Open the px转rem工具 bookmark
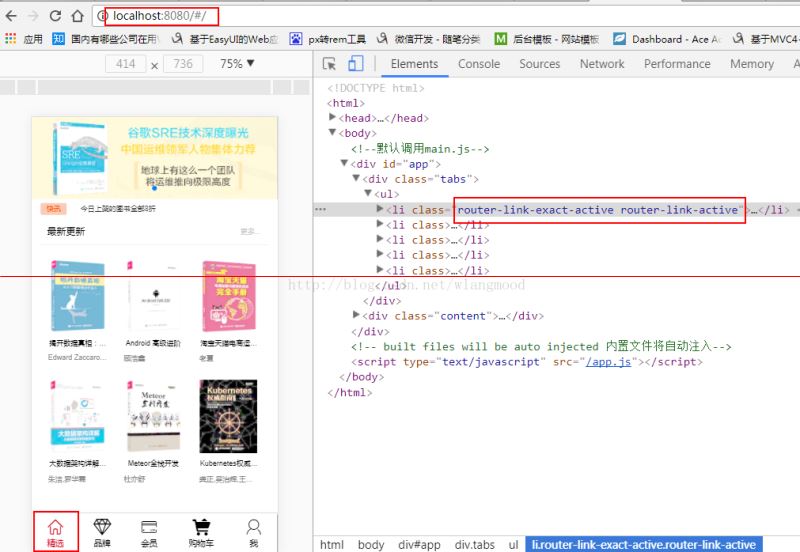This screenshot has height=552, width=800. pos(328,39)
